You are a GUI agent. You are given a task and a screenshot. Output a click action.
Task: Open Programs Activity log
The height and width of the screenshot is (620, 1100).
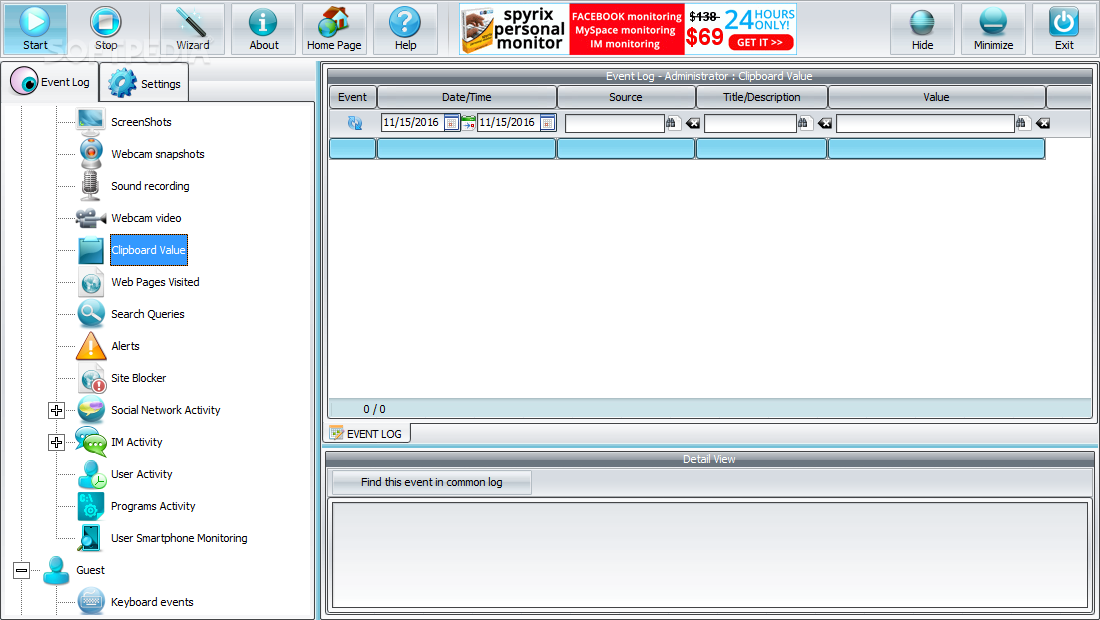[153, 506]
